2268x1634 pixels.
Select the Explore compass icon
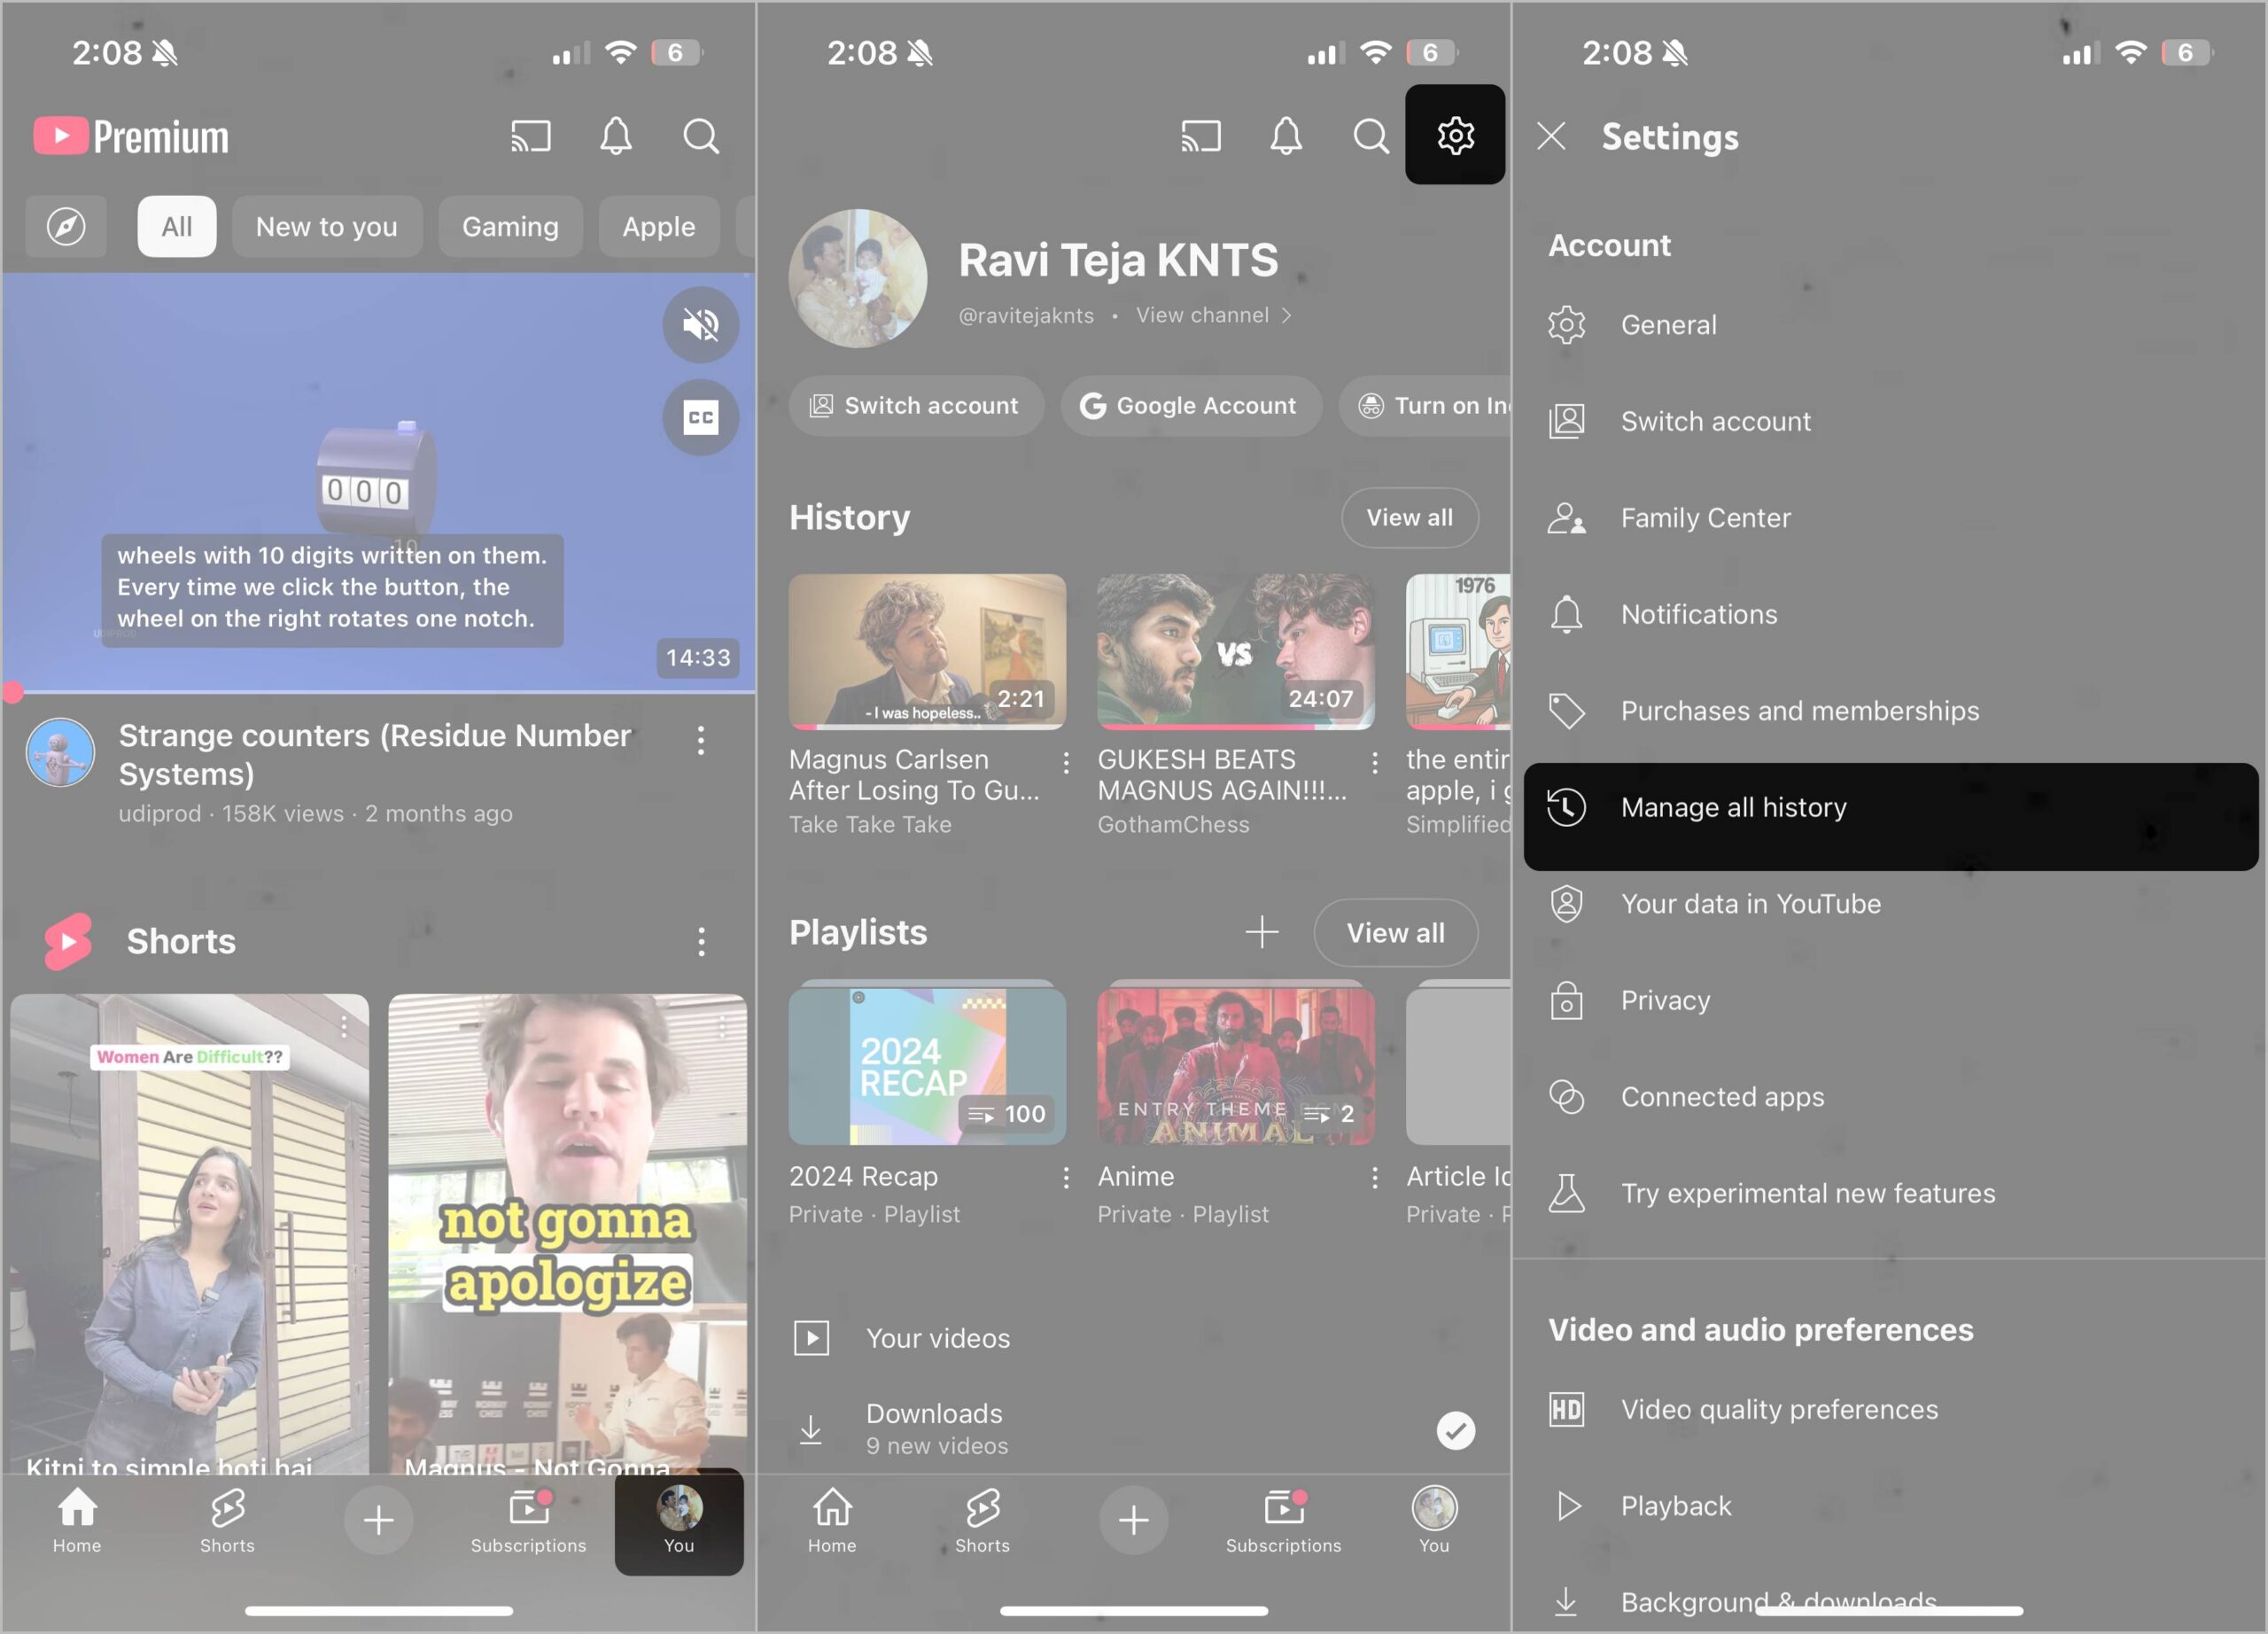(64, 226)
